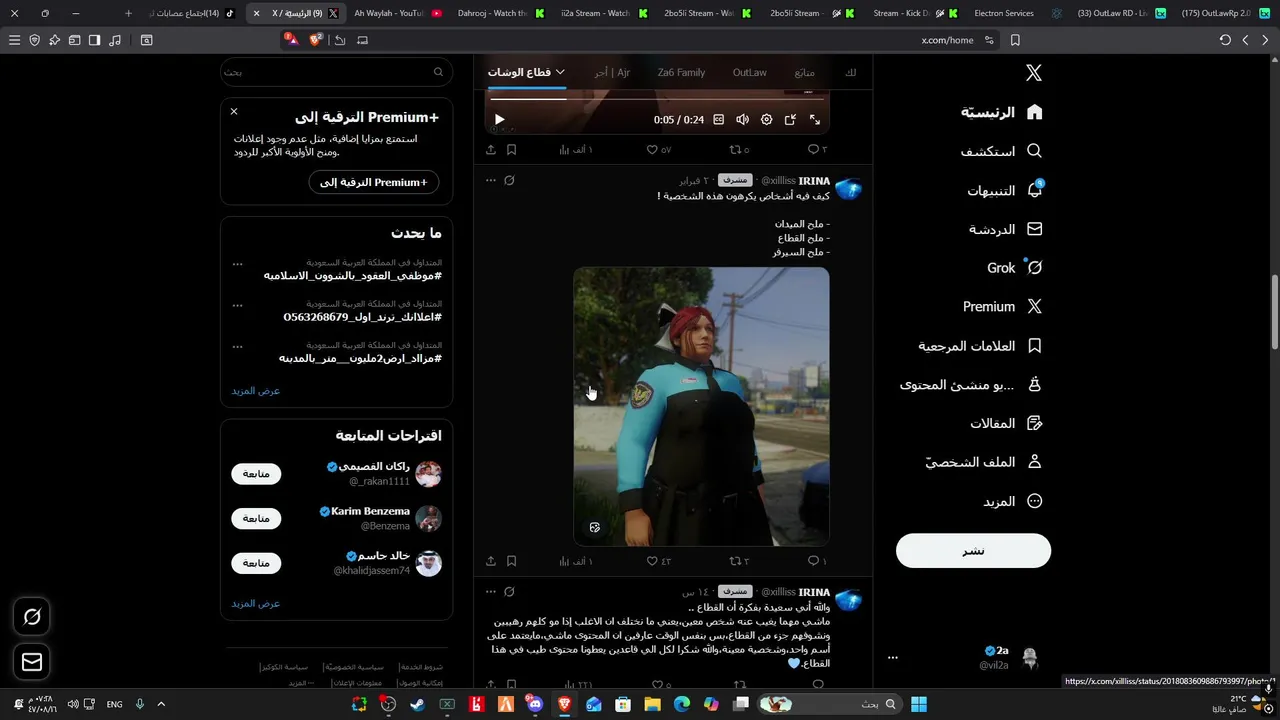Open Explore (استكشف) search icon in sidebar

coord(1034,151)
